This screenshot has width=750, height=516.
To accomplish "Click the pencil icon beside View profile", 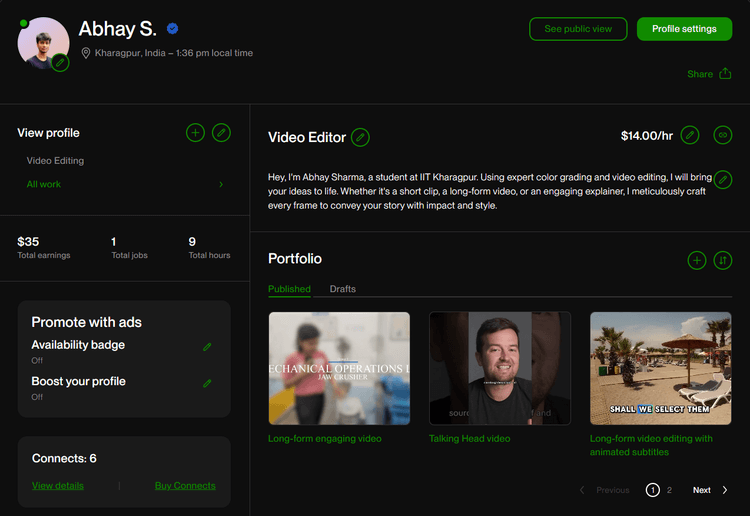I will pos(221,132).
